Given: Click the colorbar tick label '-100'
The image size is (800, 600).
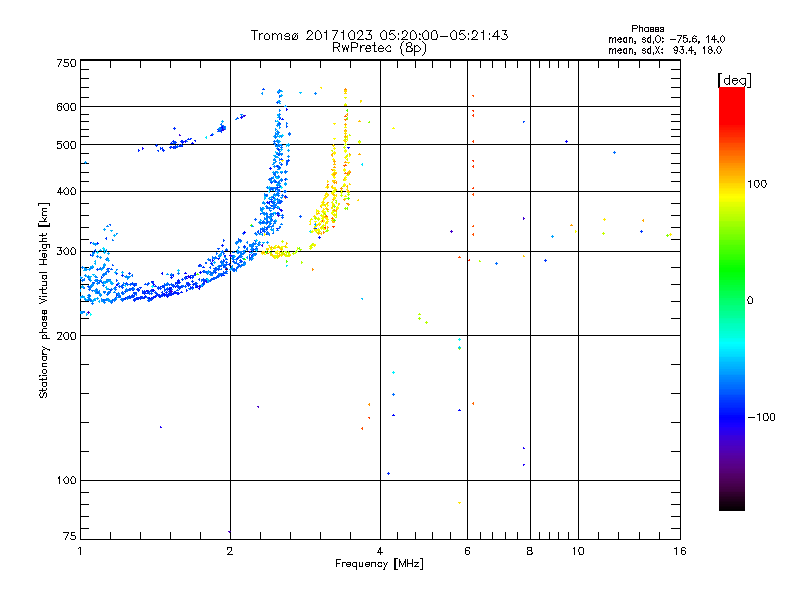Looking at the screenshot, I should tap(761, 417).
